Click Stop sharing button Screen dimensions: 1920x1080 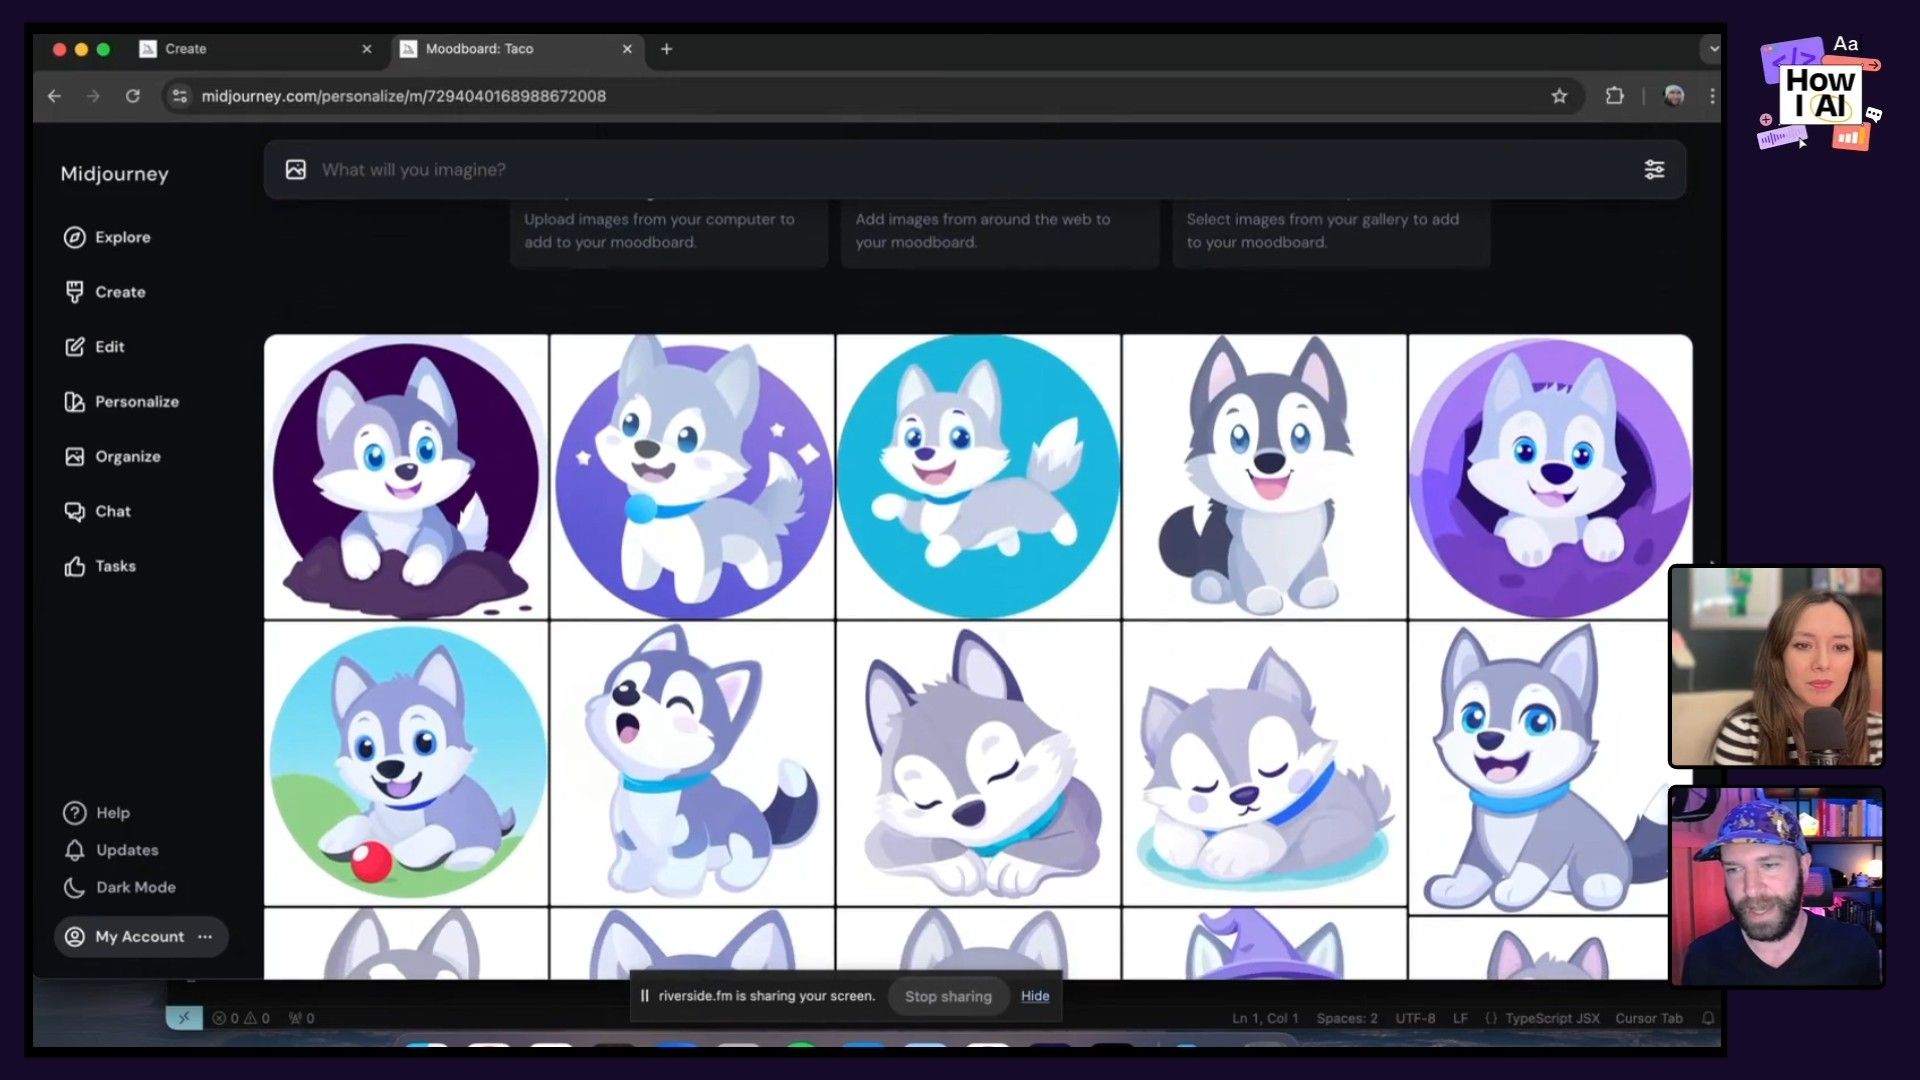pos(948,996)
